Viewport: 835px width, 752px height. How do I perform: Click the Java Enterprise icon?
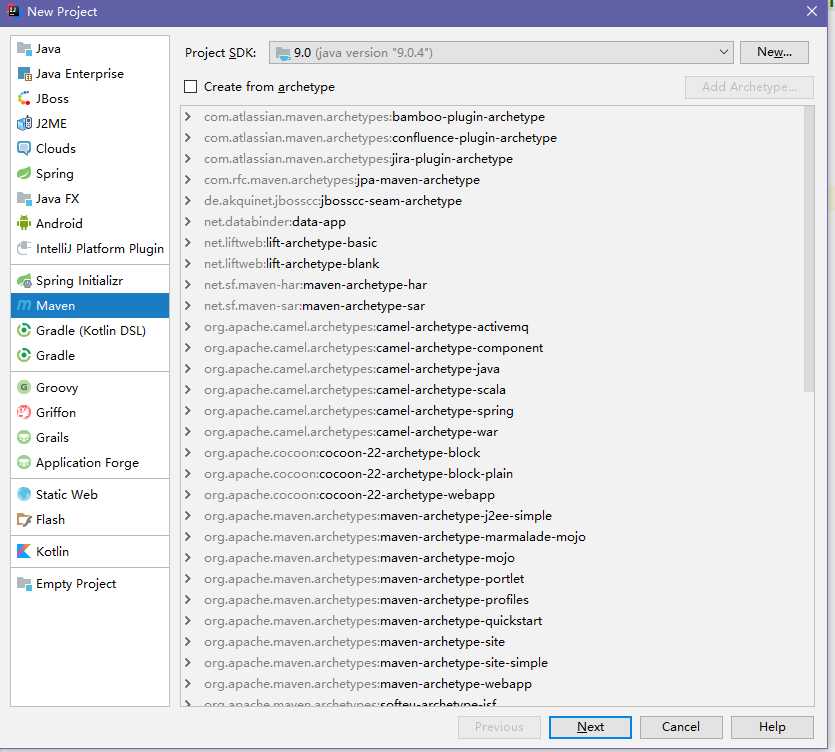tap(24, 74)
